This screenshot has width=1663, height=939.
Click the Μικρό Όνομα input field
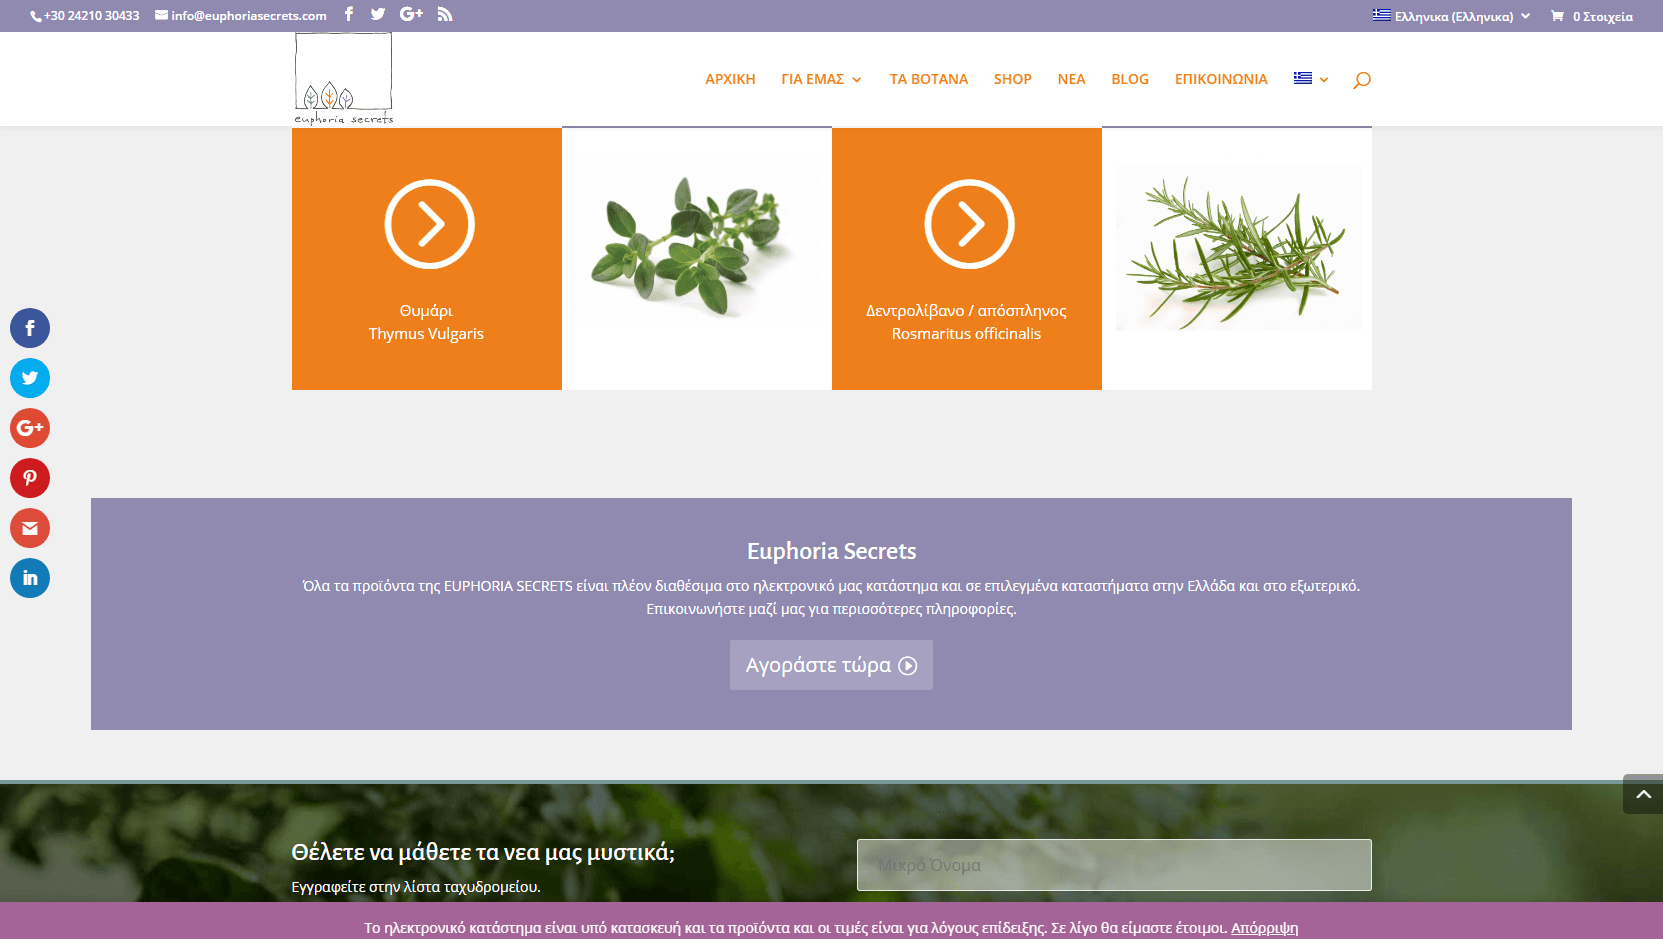(1114, 865)
